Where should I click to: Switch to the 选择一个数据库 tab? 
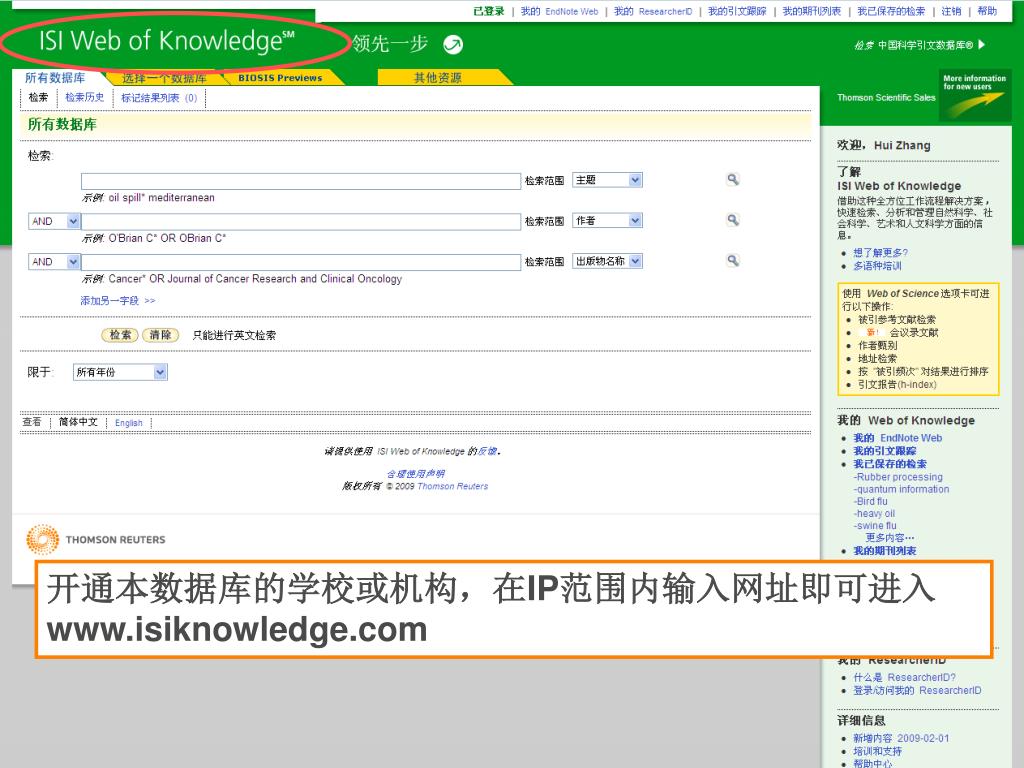coord(164,78)
